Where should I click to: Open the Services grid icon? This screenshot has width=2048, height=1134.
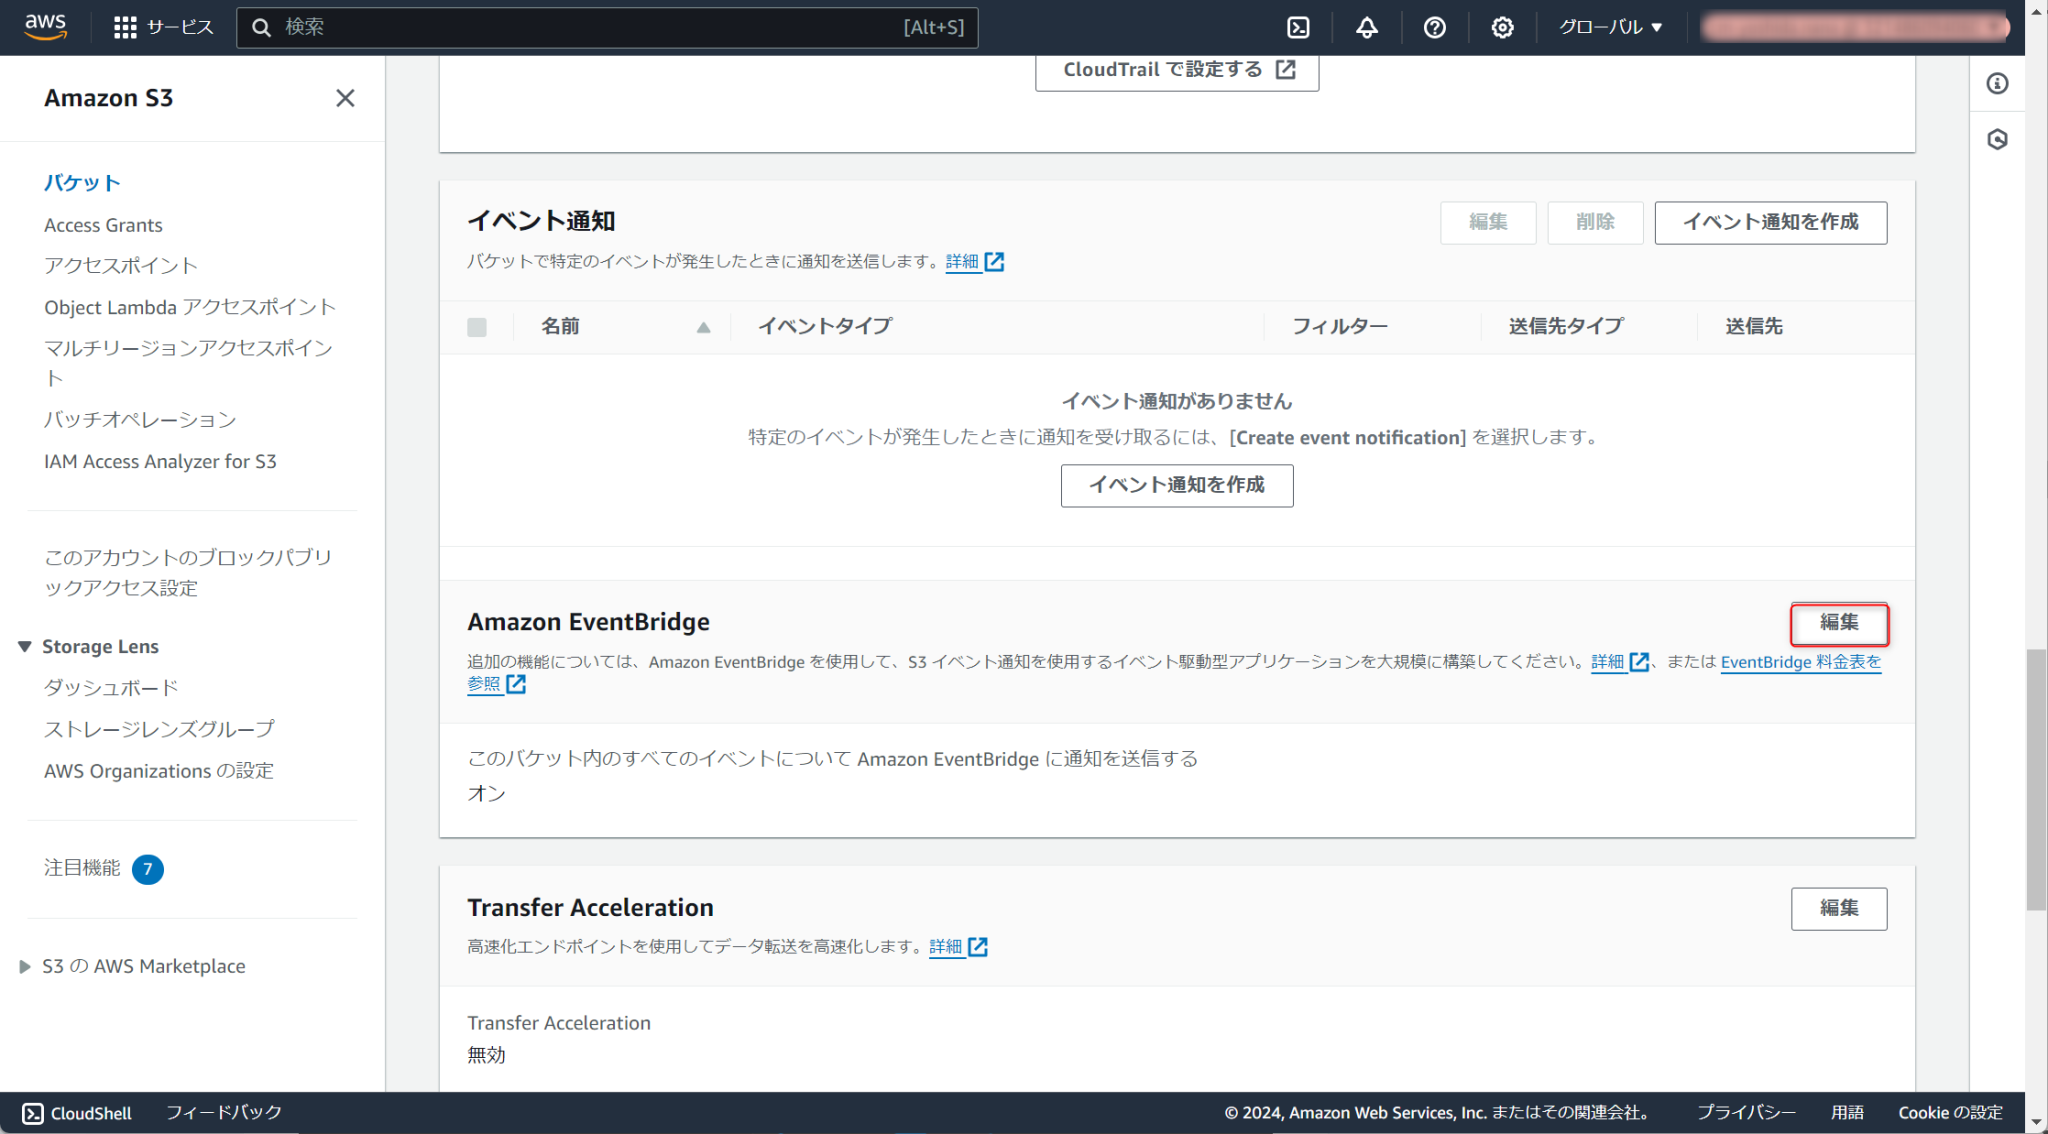126,27
